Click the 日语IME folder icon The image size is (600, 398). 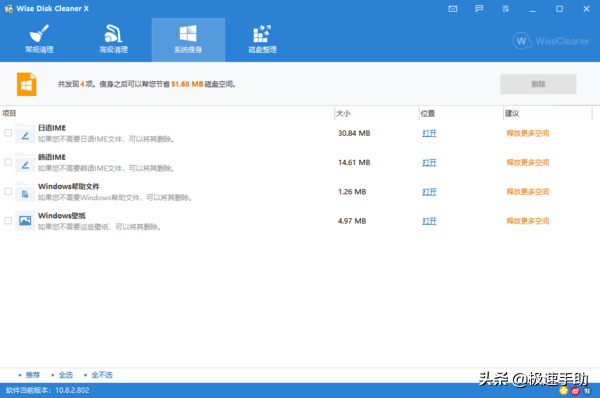point(25,133)
